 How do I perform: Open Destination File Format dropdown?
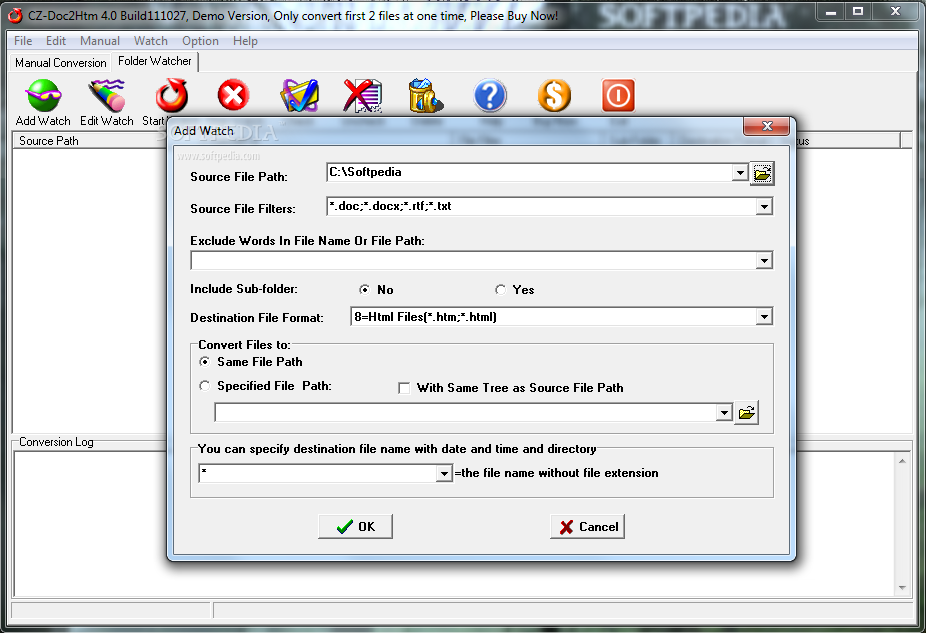(764, 317)
